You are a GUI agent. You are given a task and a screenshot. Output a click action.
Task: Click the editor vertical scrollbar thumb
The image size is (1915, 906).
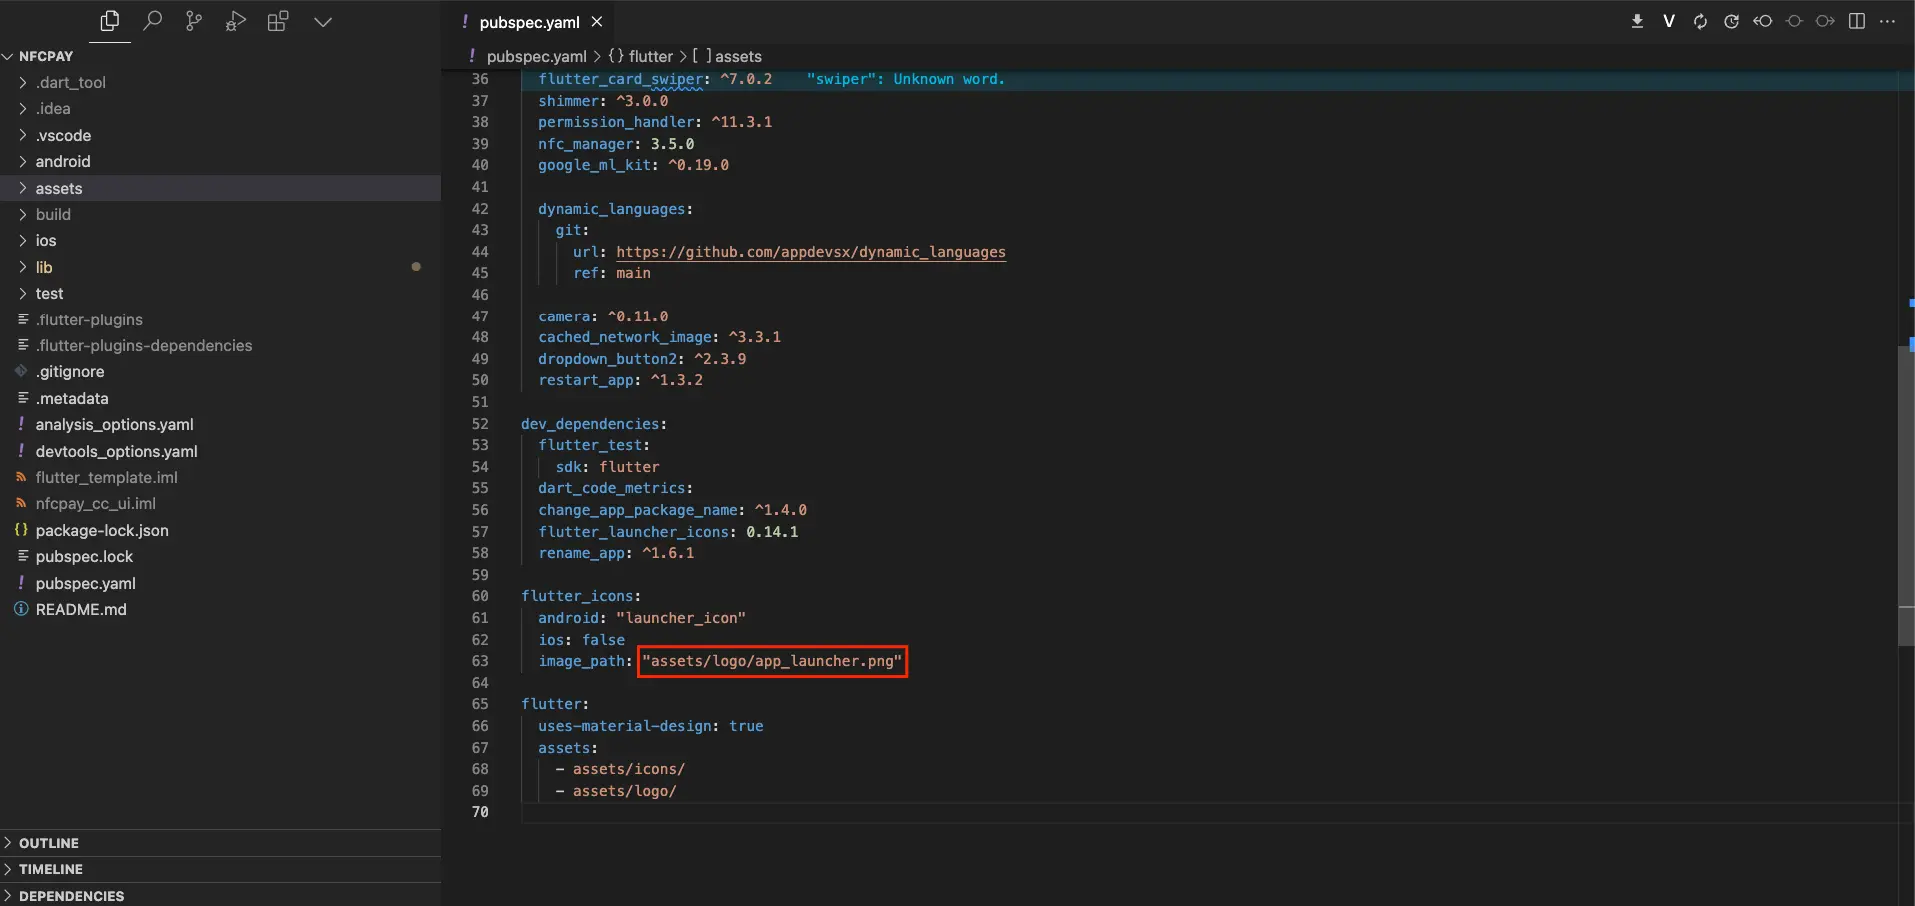click(x=1906, y=495)
